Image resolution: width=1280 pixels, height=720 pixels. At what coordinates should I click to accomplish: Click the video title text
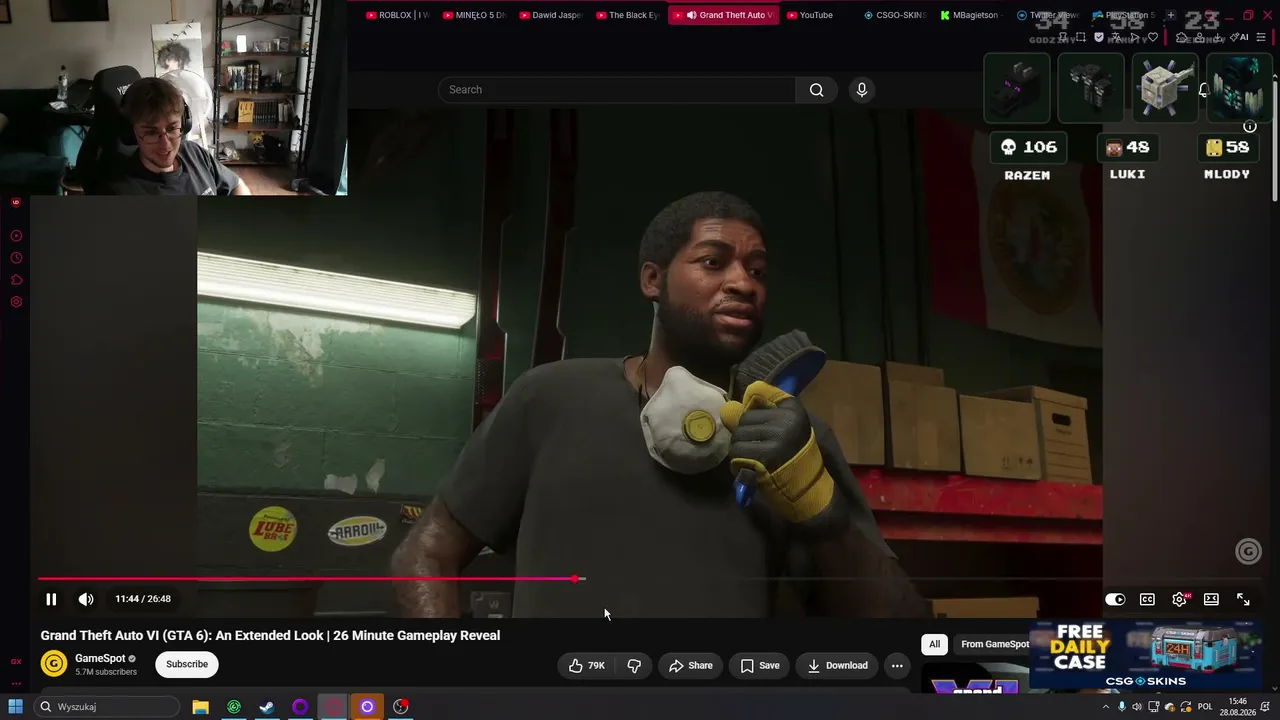pos(270,636)
